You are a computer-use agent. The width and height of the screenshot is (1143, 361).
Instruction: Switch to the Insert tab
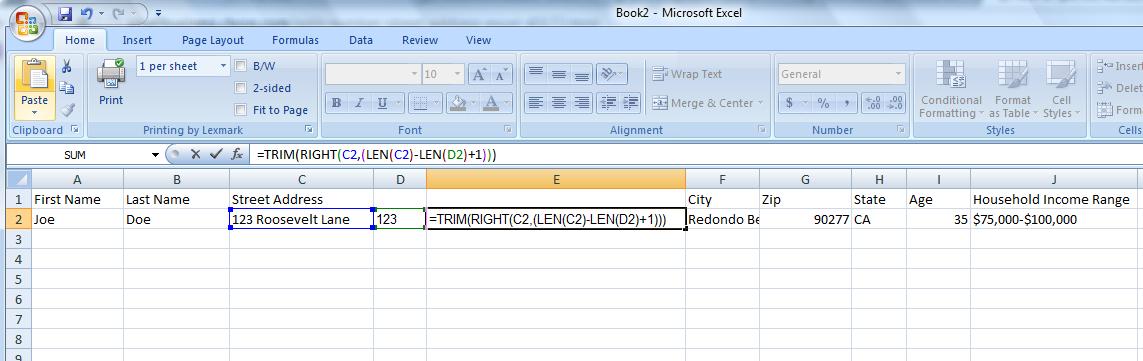(137, 40)
